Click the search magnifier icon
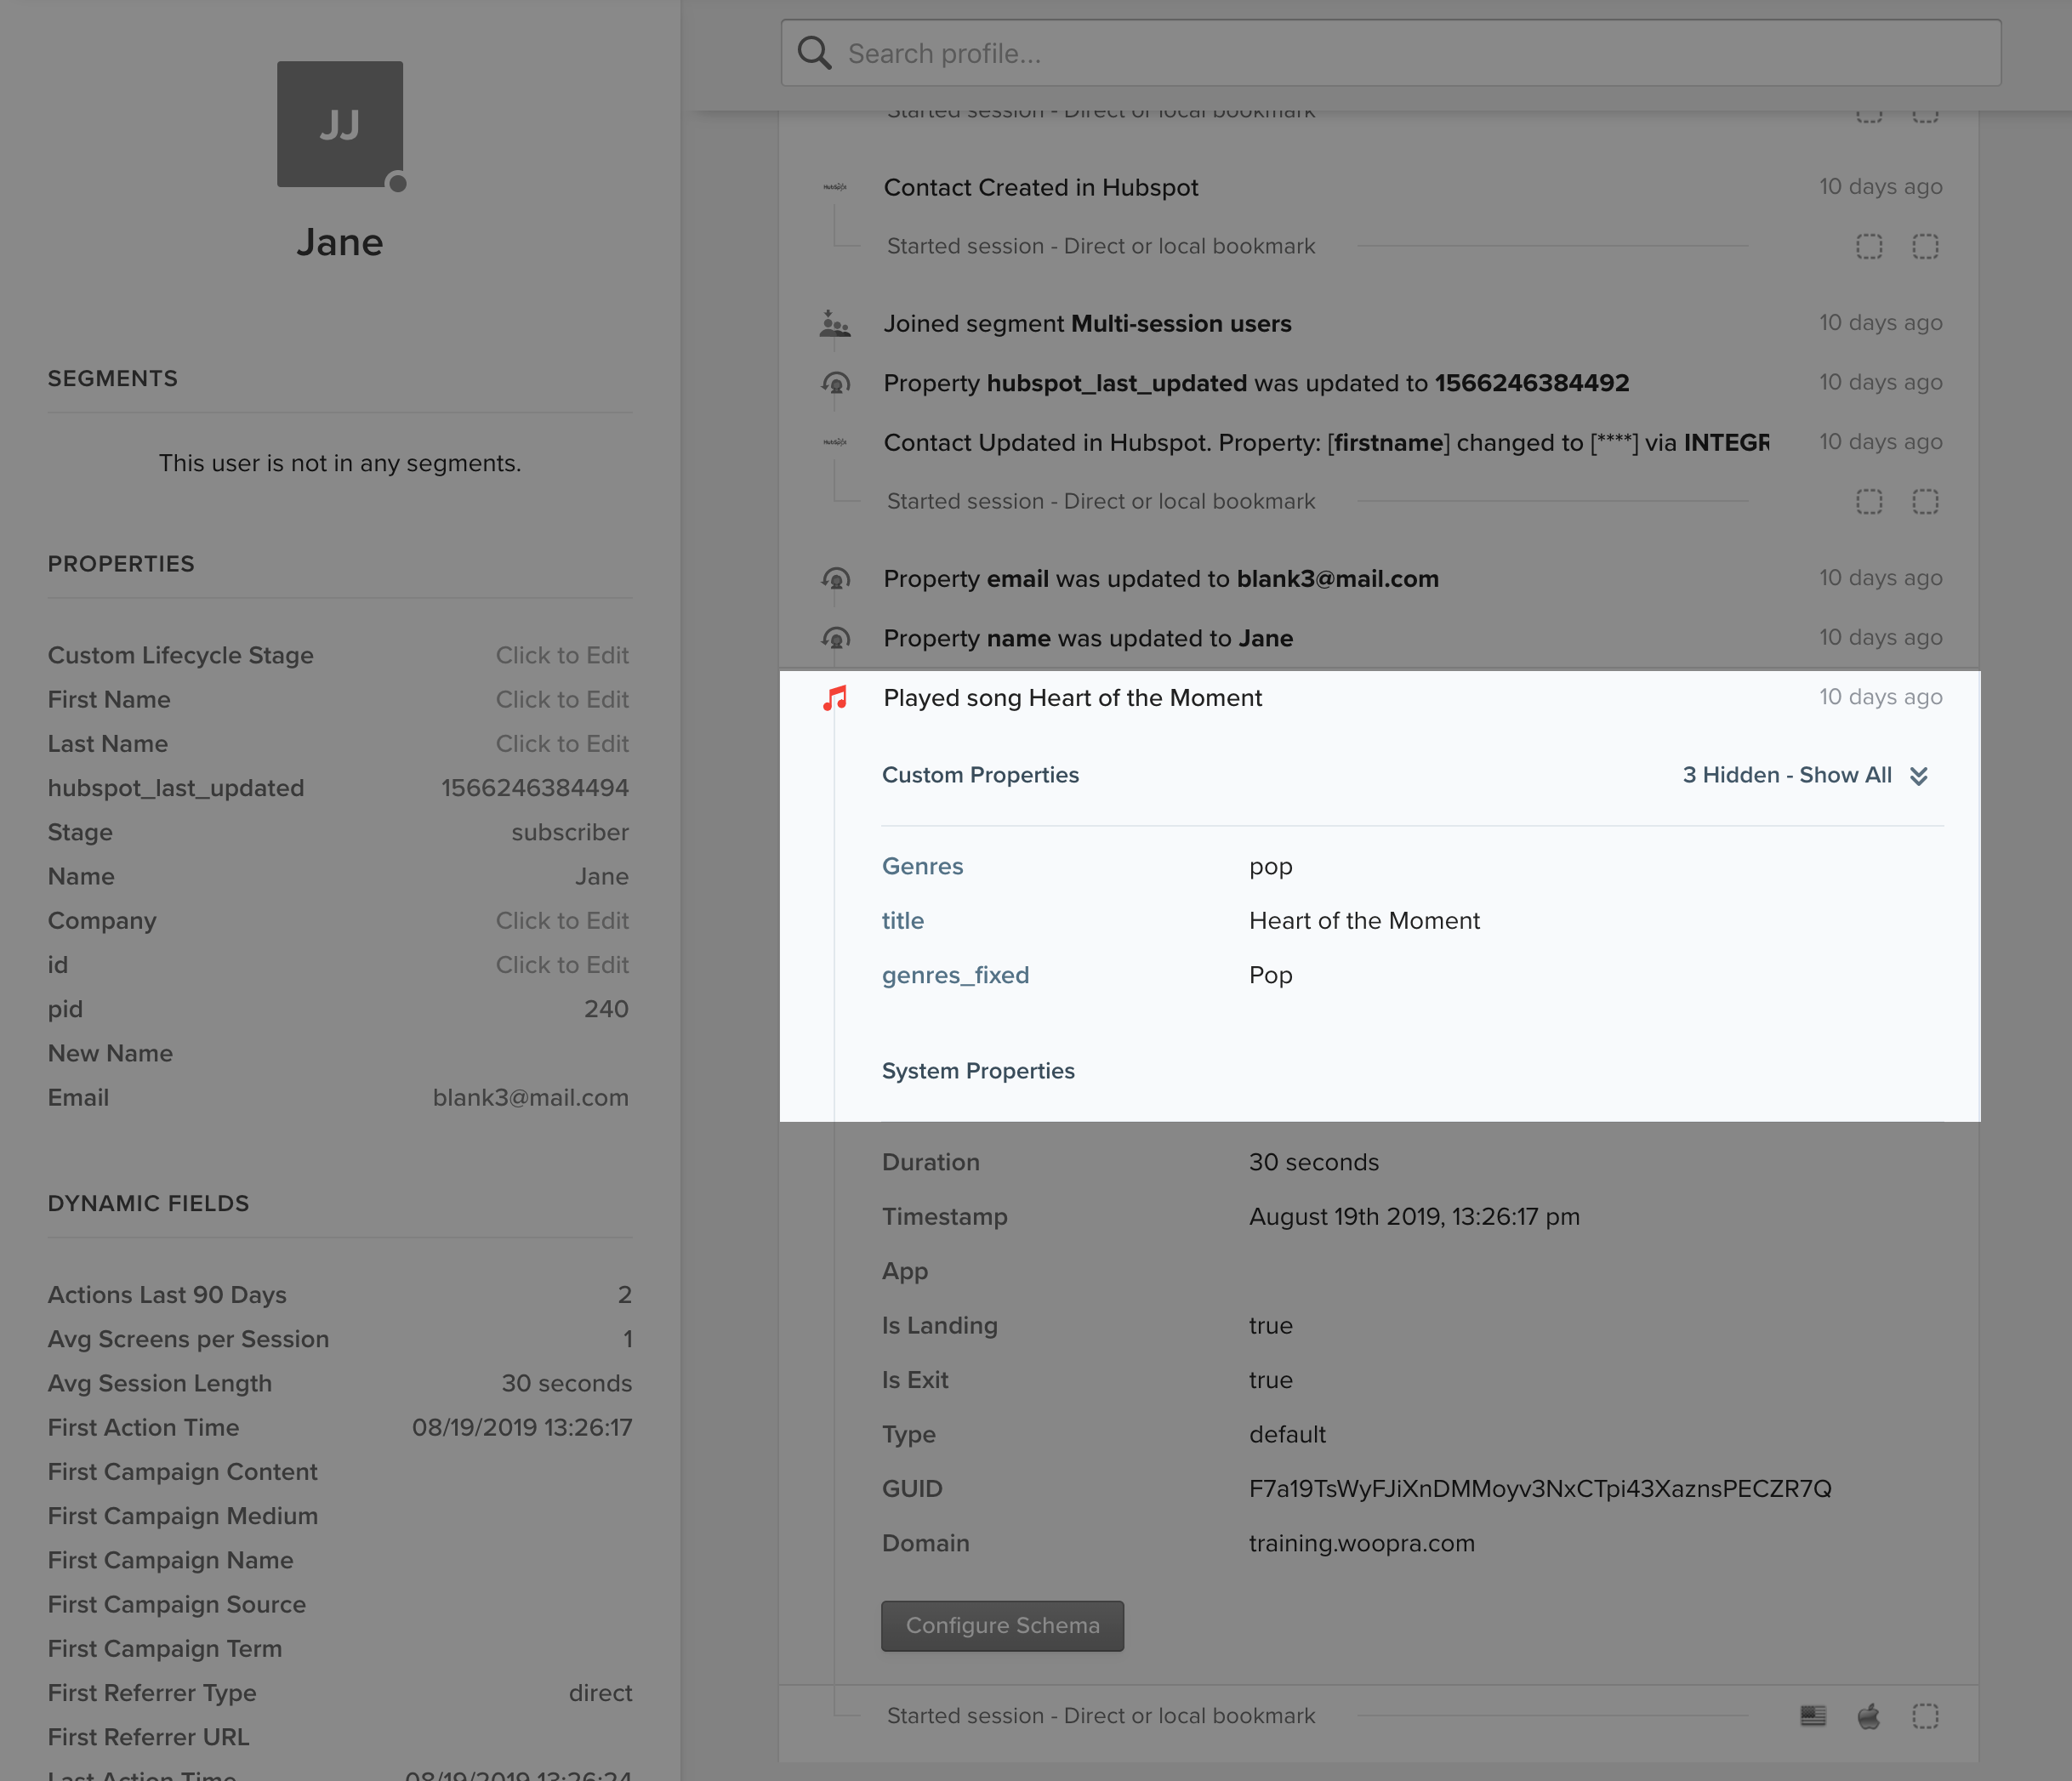This screenshot has height=1781, width=2072. [x=815, y=54]
